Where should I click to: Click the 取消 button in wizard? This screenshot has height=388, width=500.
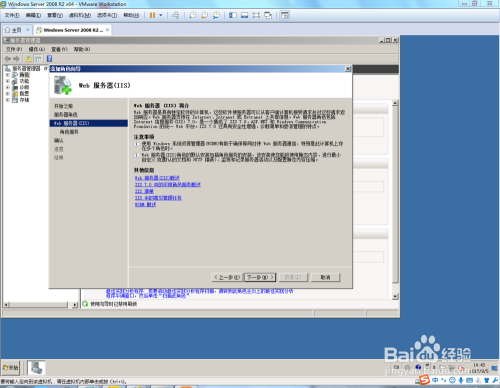325,277
